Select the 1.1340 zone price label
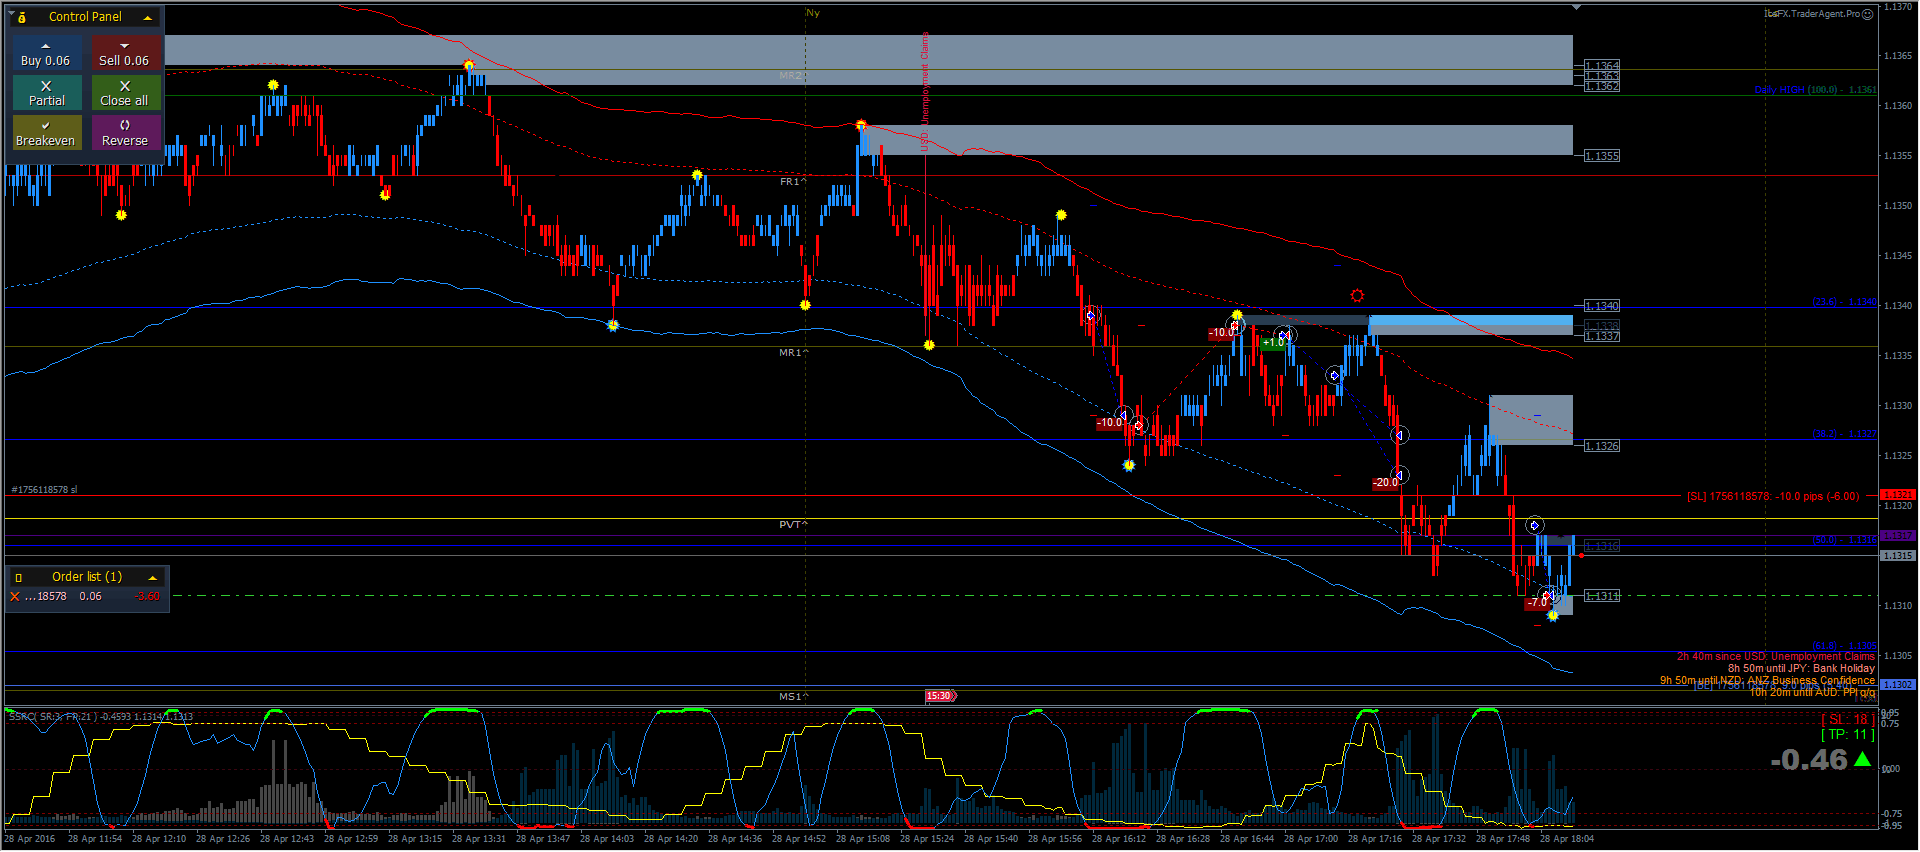Image resolution: width=1920 pixels, height=852 pixels. click(x=1602, y=306)
